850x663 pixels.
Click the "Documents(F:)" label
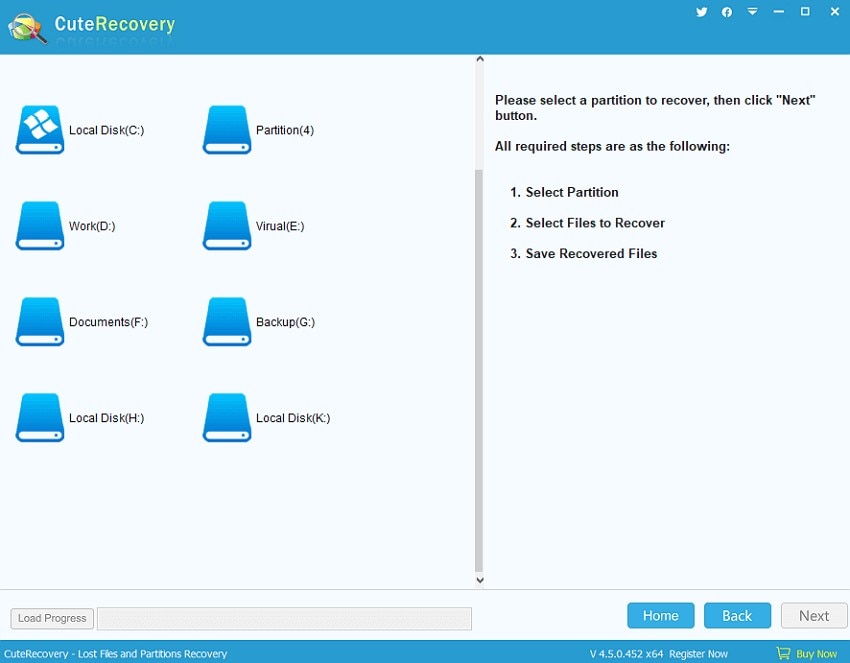(x=108, y=322)
